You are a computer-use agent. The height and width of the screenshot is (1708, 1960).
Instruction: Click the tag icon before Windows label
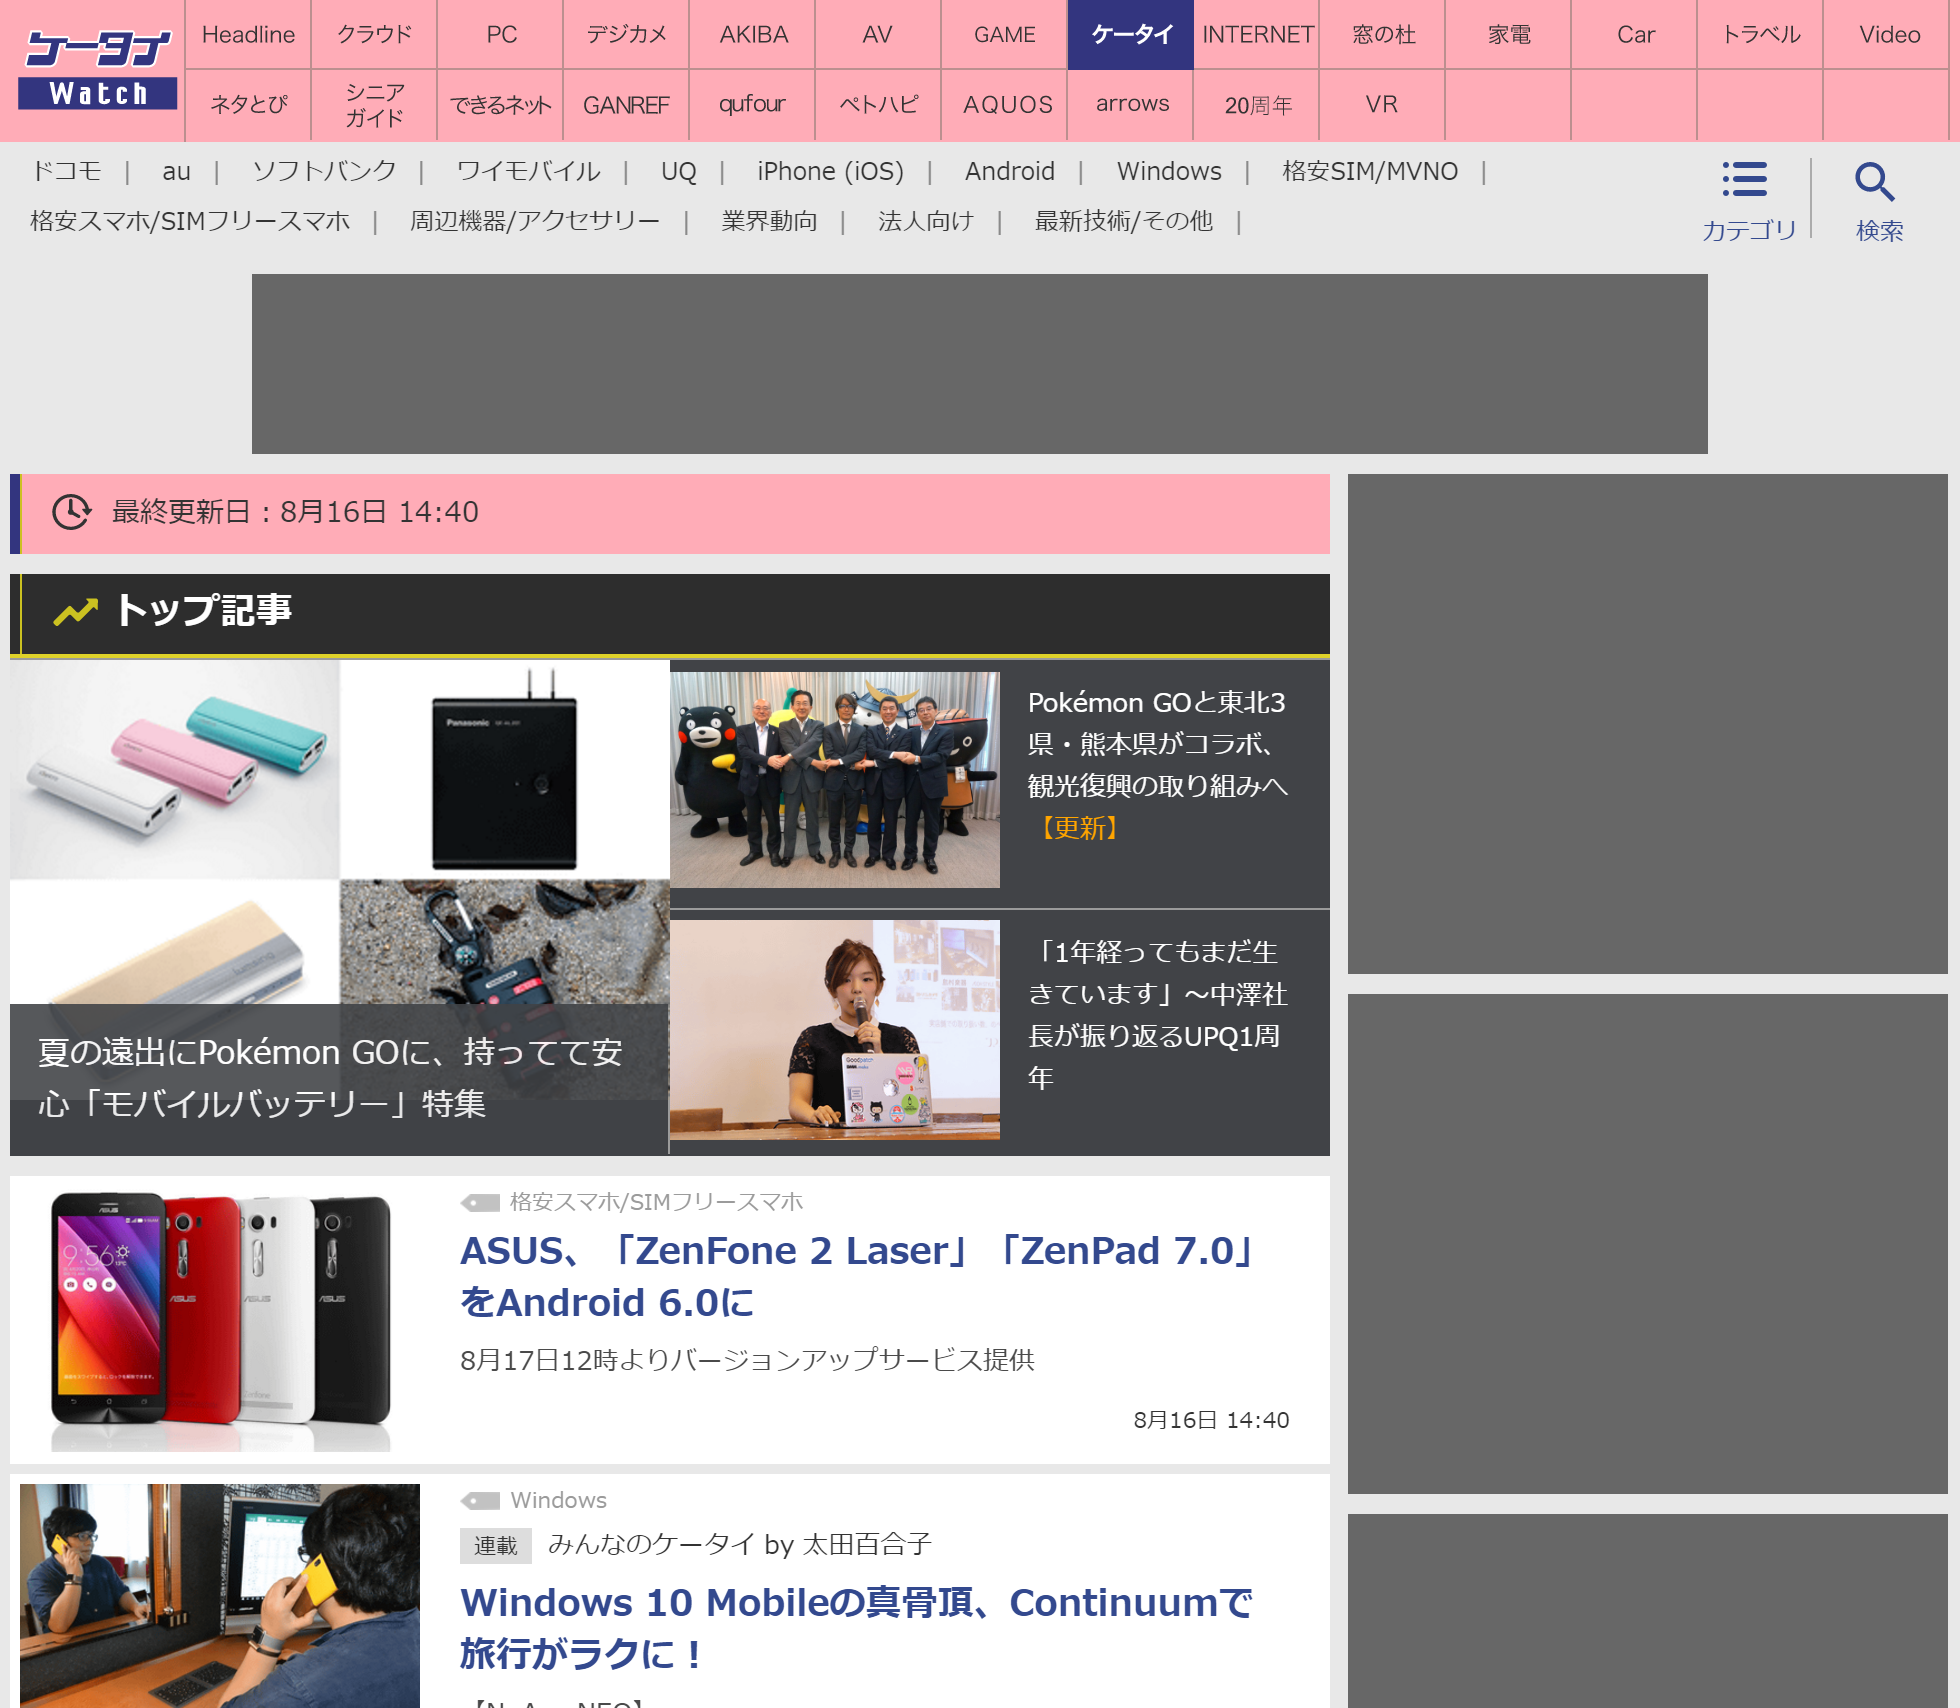pyautogui.click(x=480, y=1500)
